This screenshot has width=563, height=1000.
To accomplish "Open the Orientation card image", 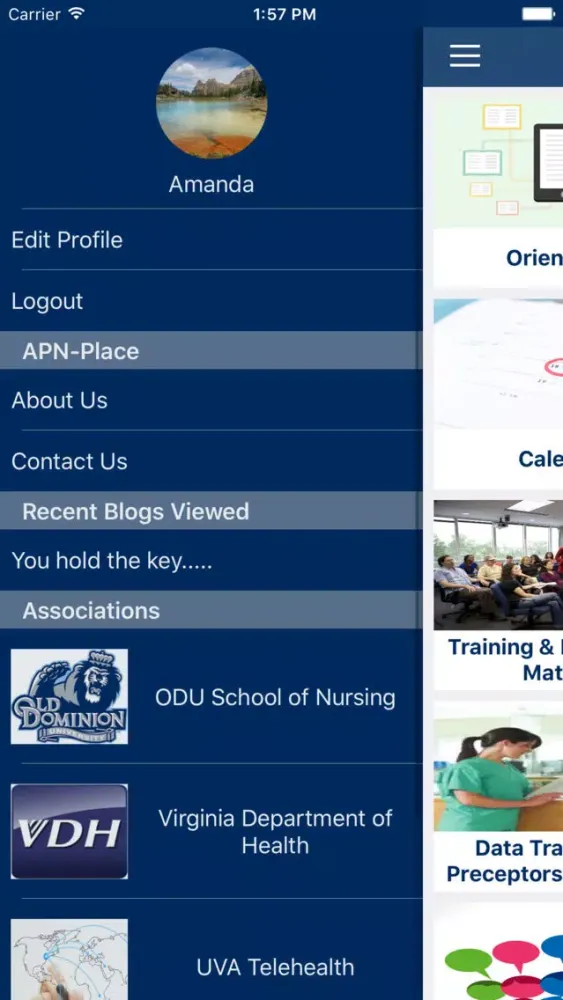I will (498, 161).
